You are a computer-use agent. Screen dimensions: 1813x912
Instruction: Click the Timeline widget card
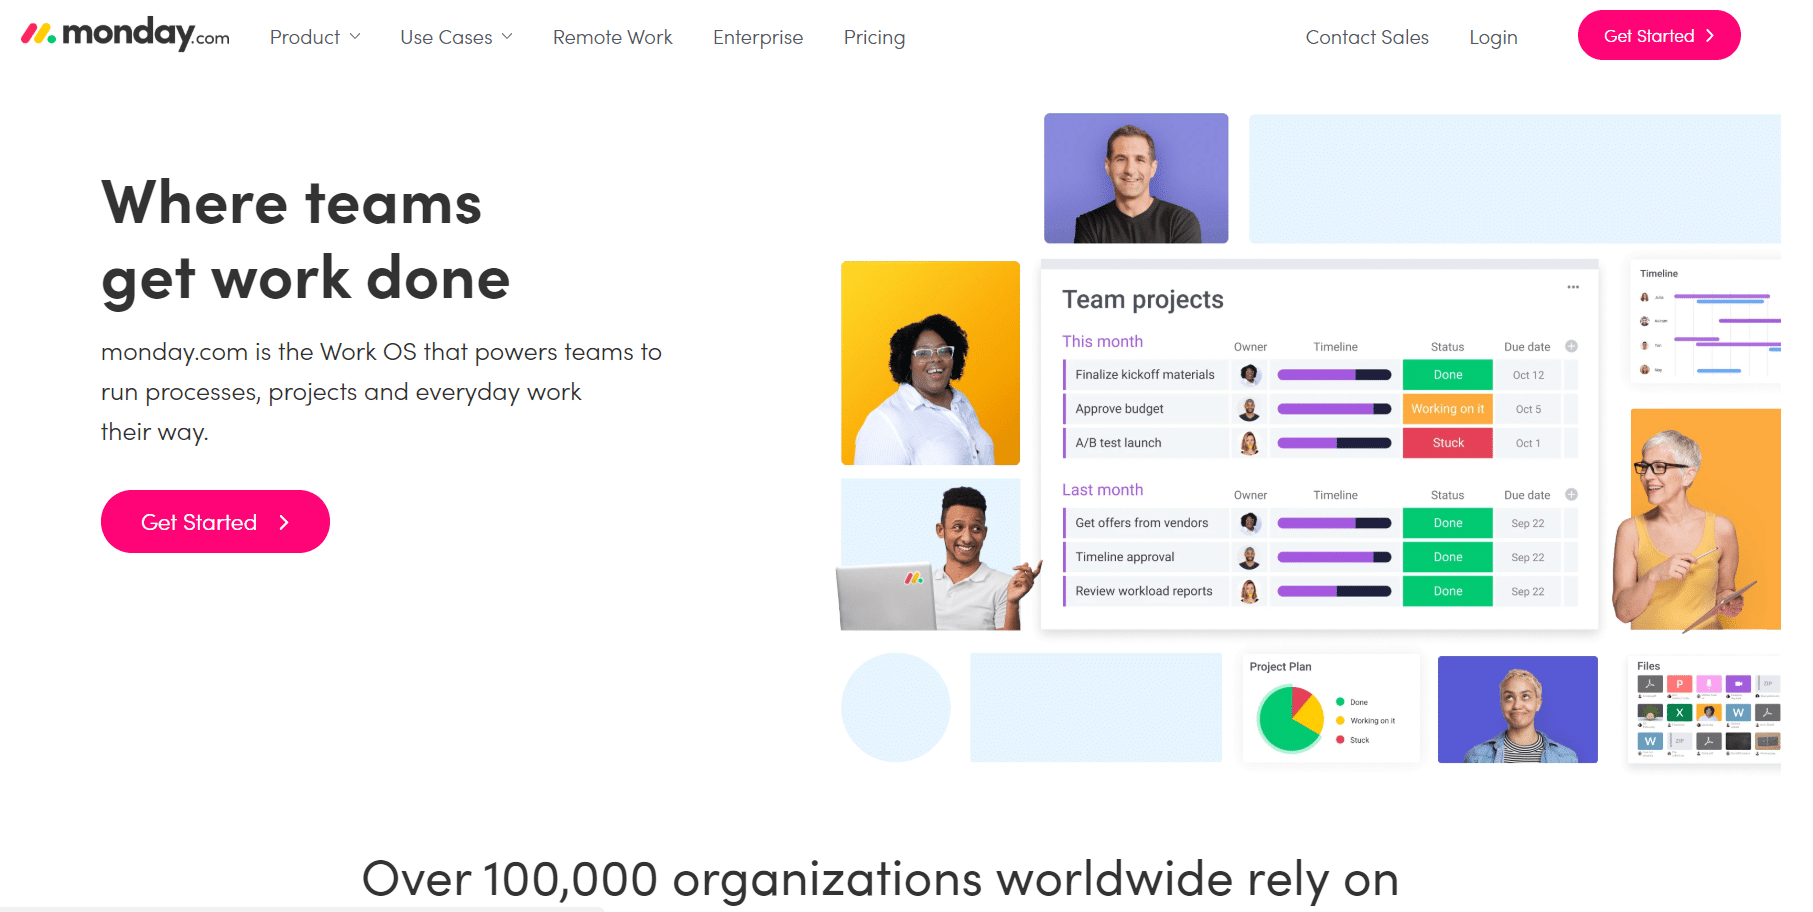tap(1705, 322)
